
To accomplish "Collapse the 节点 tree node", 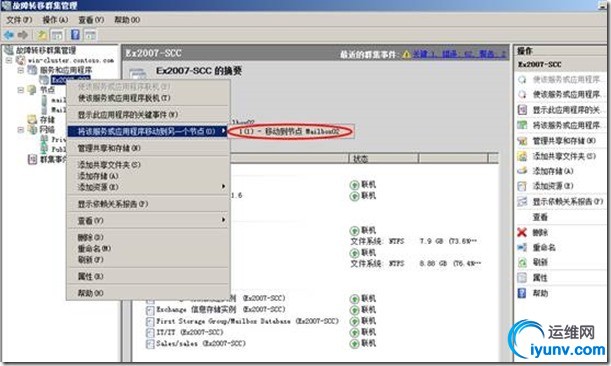I will tap(21, 90).
